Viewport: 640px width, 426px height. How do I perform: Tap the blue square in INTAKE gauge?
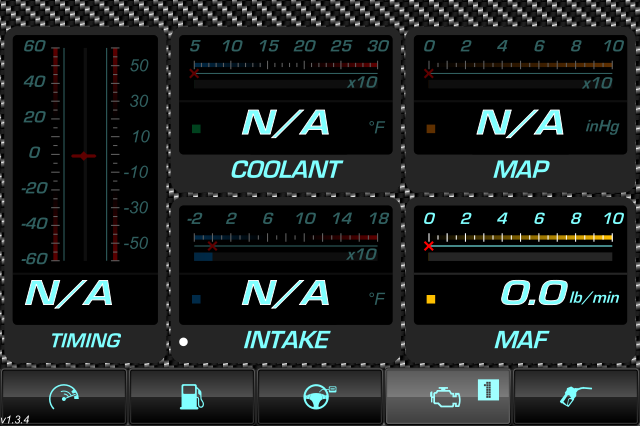[x=196, y=299]
